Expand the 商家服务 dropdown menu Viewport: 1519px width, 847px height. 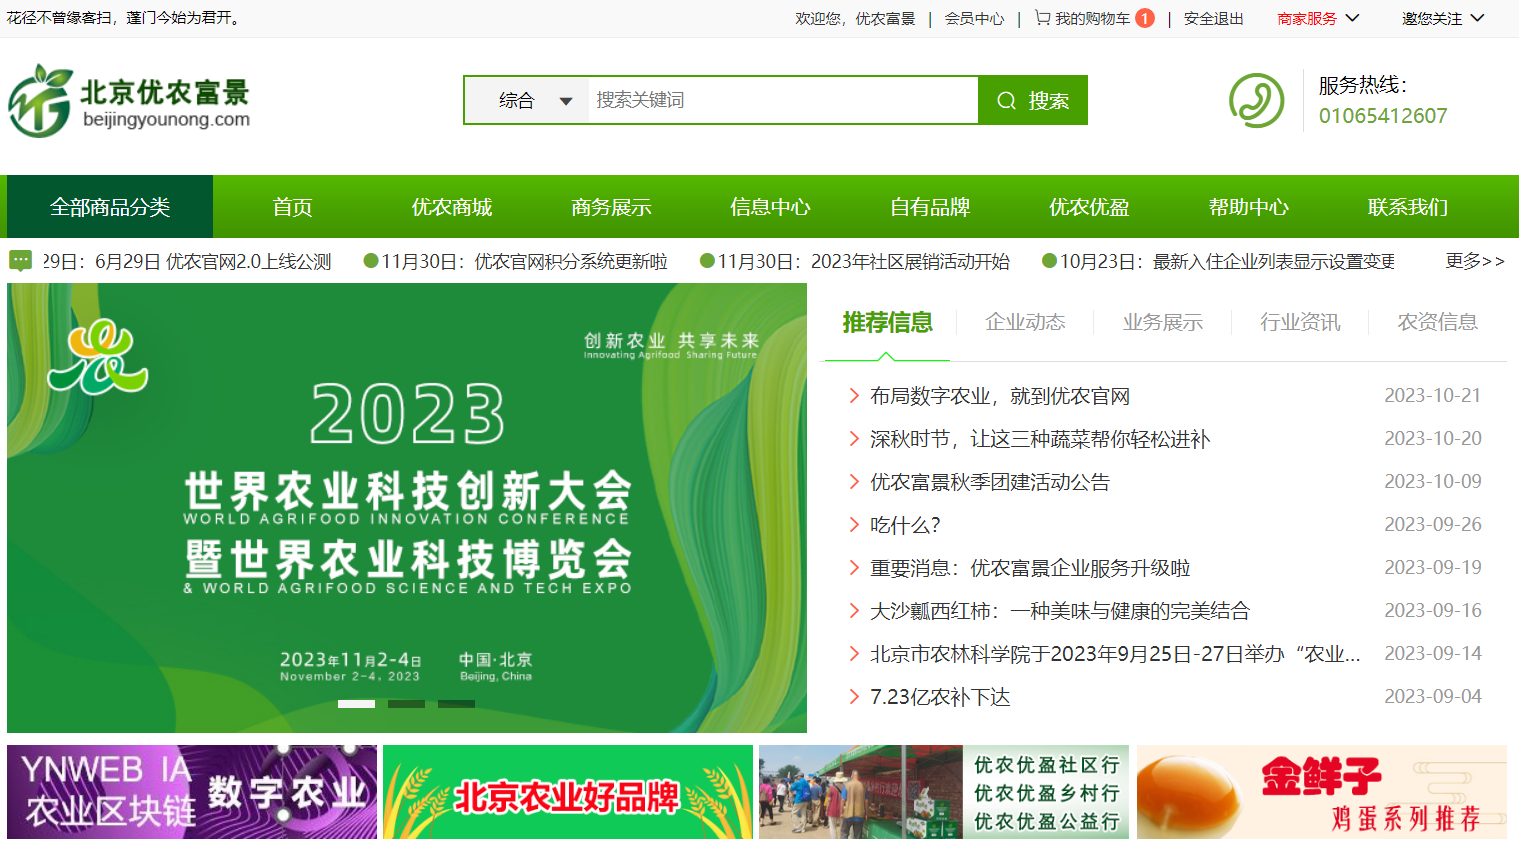[1318, 18]
